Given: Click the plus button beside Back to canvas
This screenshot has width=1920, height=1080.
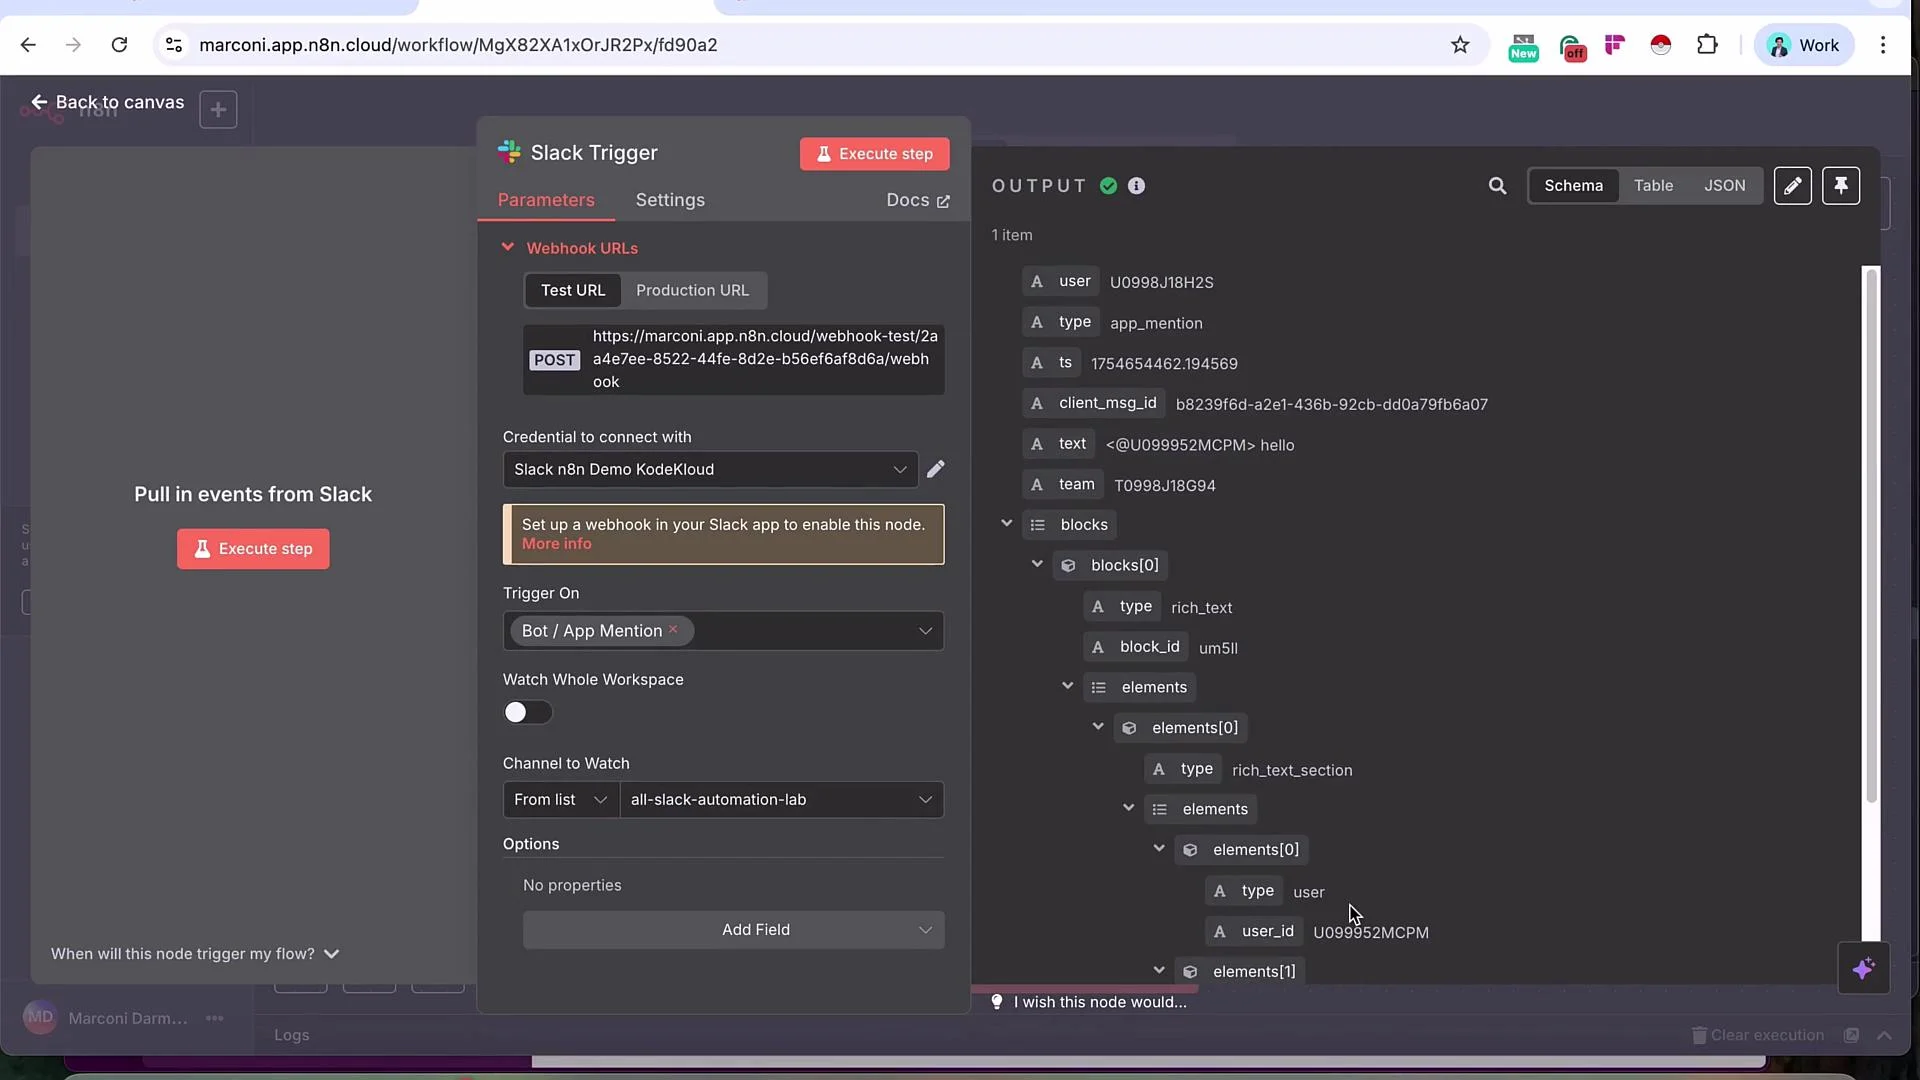Looking at the screenshot, I should tap(218, 109).
